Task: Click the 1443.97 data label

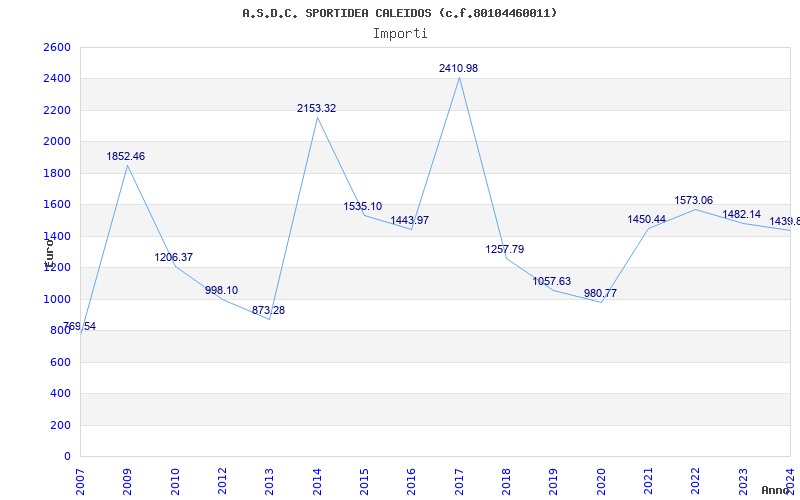Action: point(410,220)
